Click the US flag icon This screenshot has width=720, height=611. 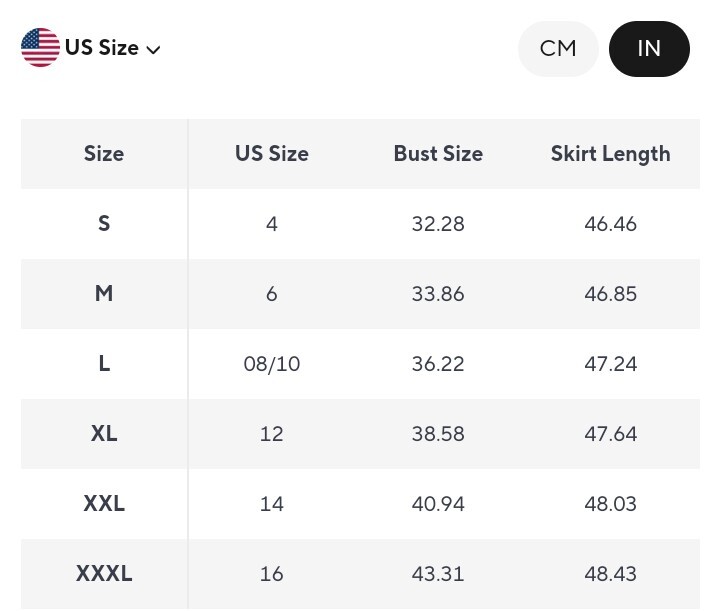(x=40, y=48)
